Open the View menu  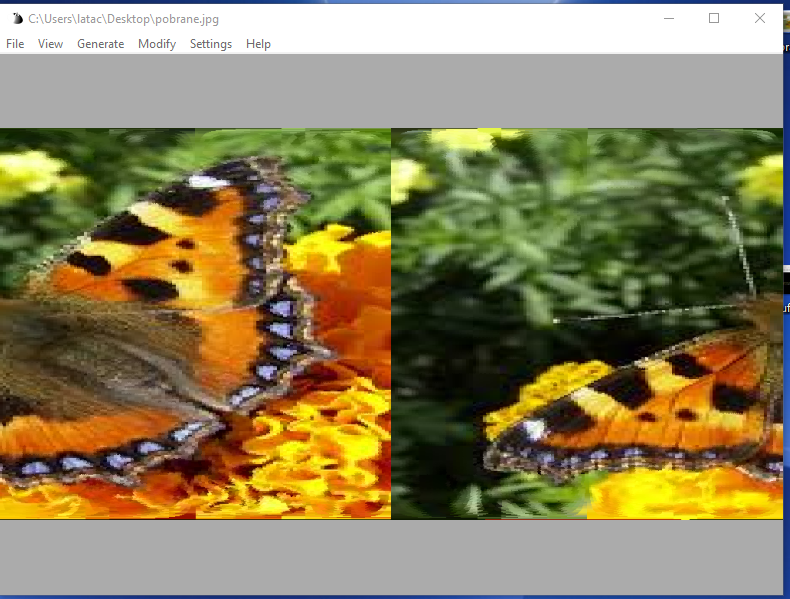pos(50,44)
